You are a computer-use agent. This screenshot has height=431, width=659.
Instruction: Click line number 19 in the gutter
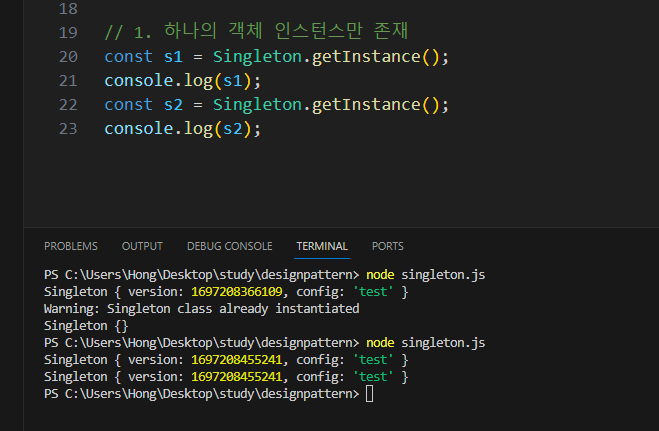pyautogui.click(x=68, y=33)
